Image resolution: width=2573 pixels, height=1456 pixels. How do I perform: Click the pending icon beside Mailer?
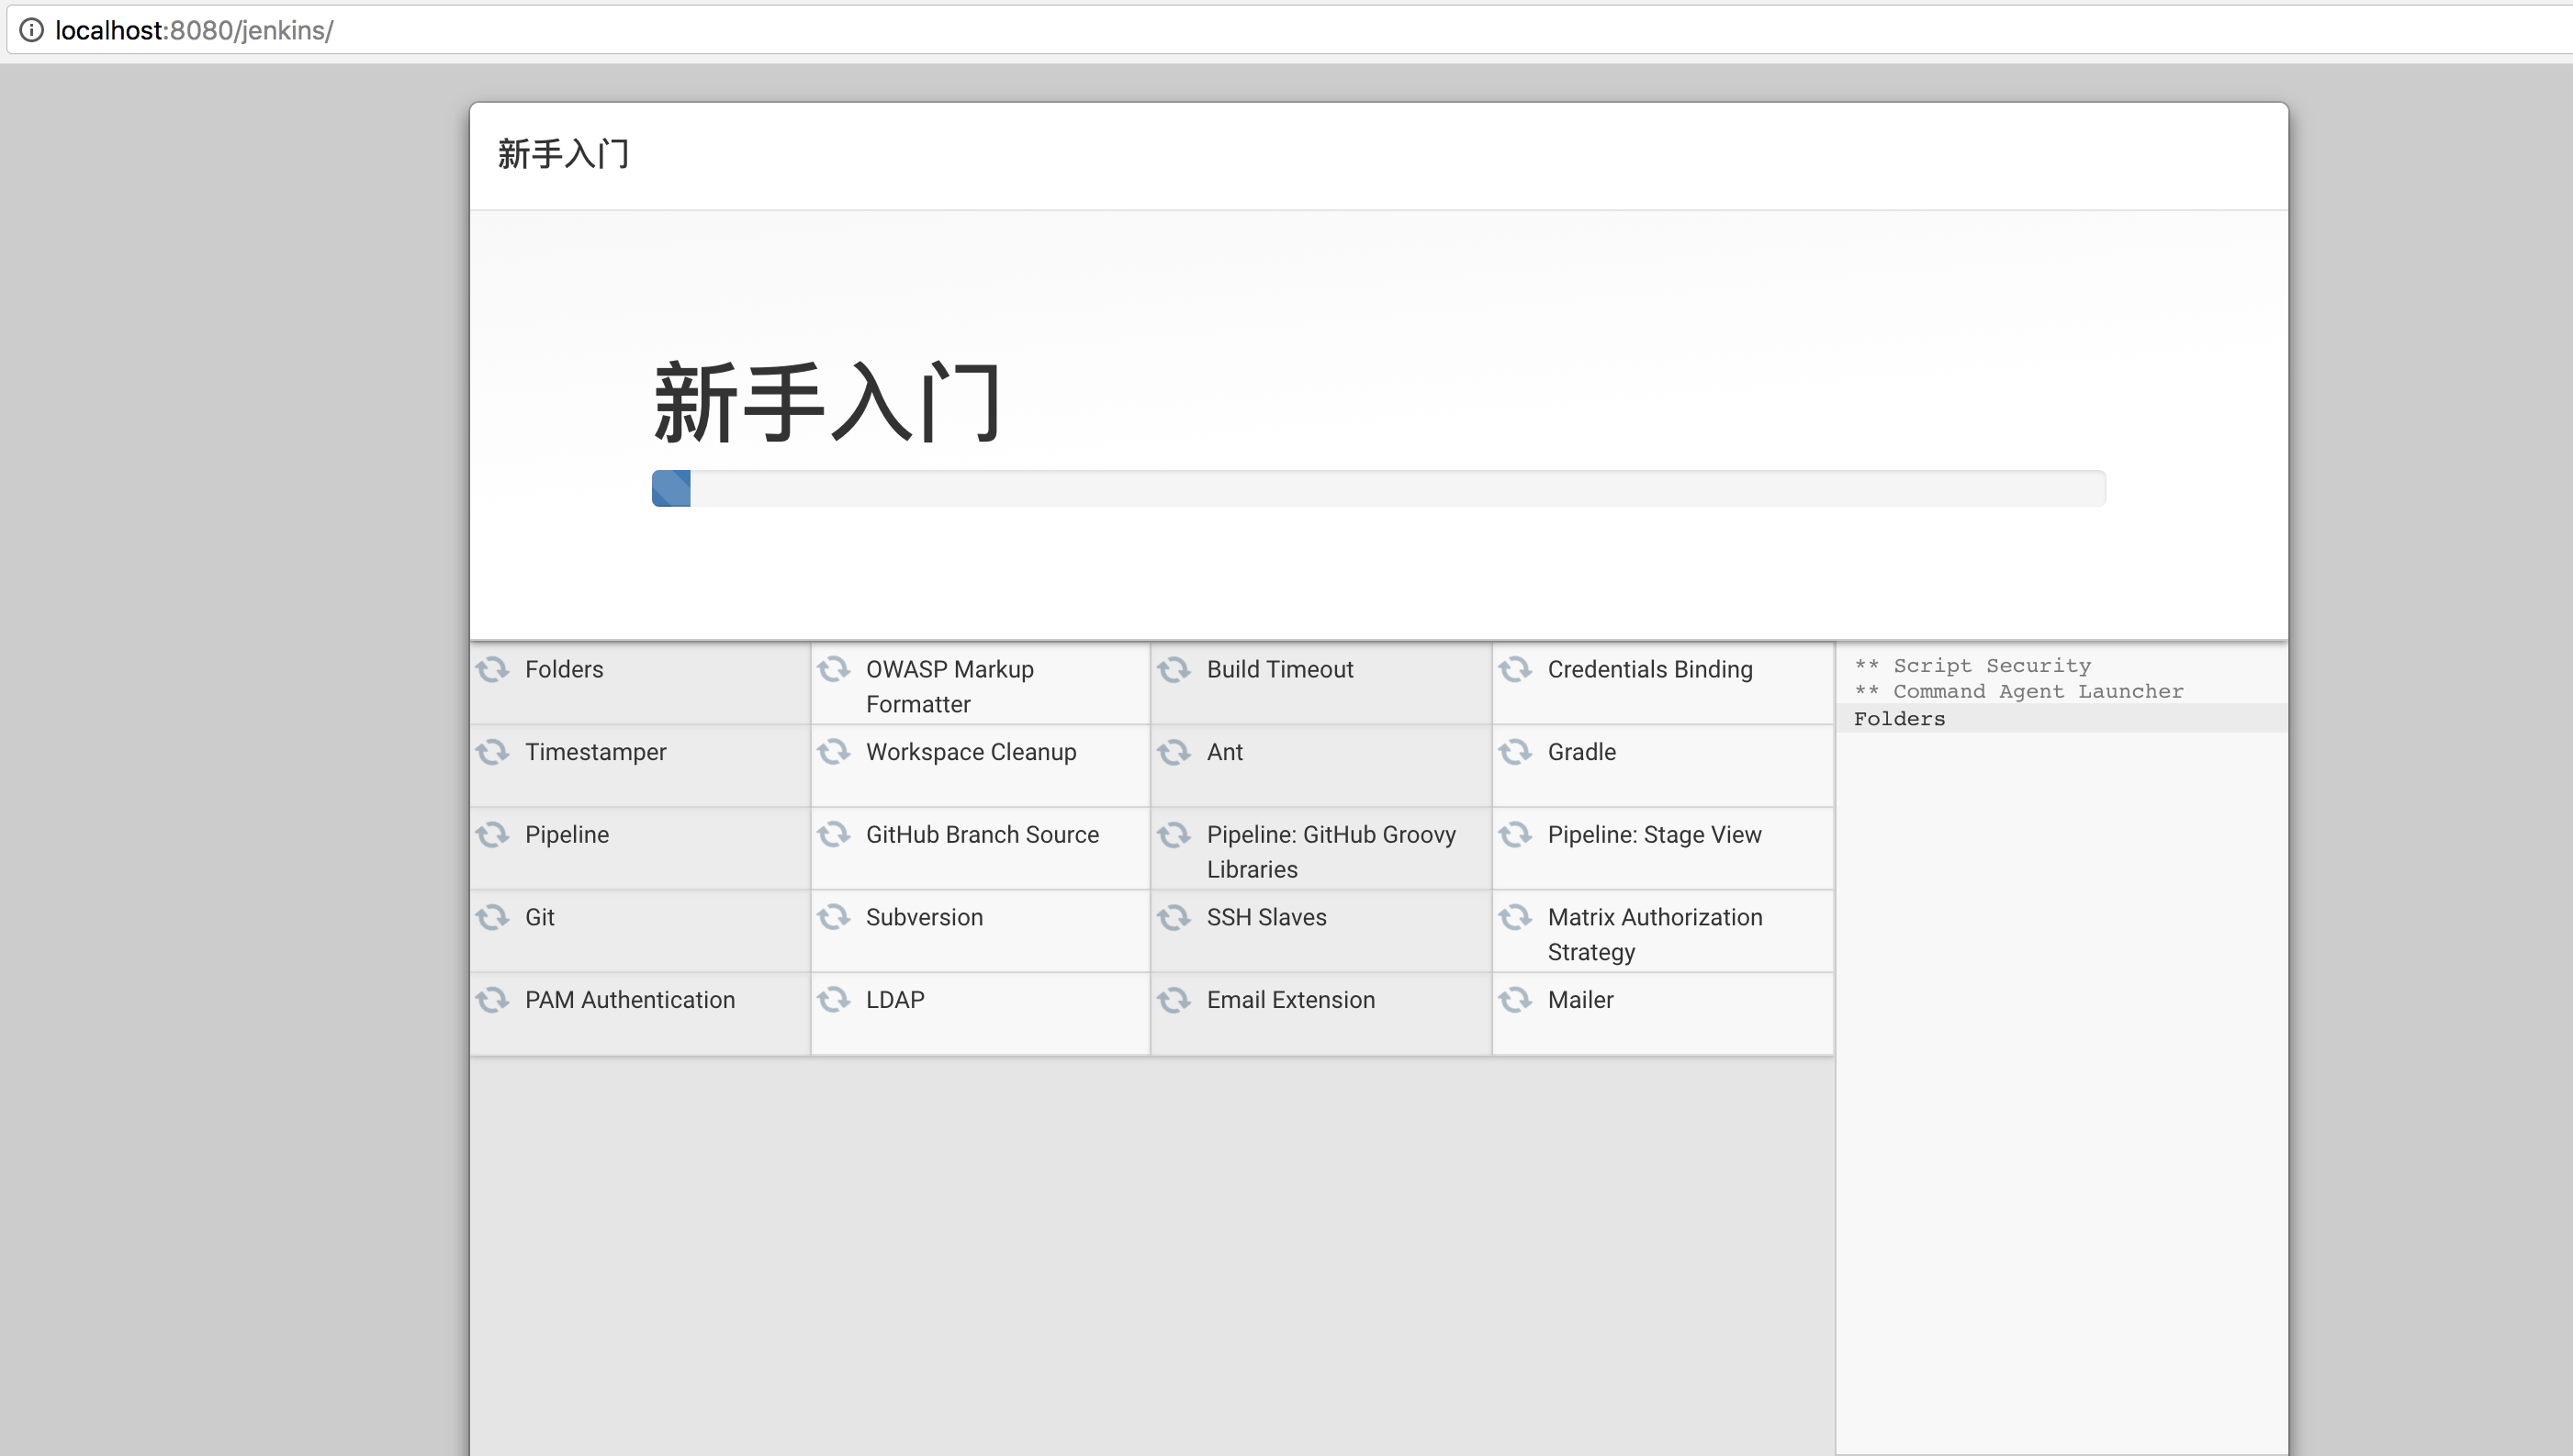[x=1515, y=1000]
